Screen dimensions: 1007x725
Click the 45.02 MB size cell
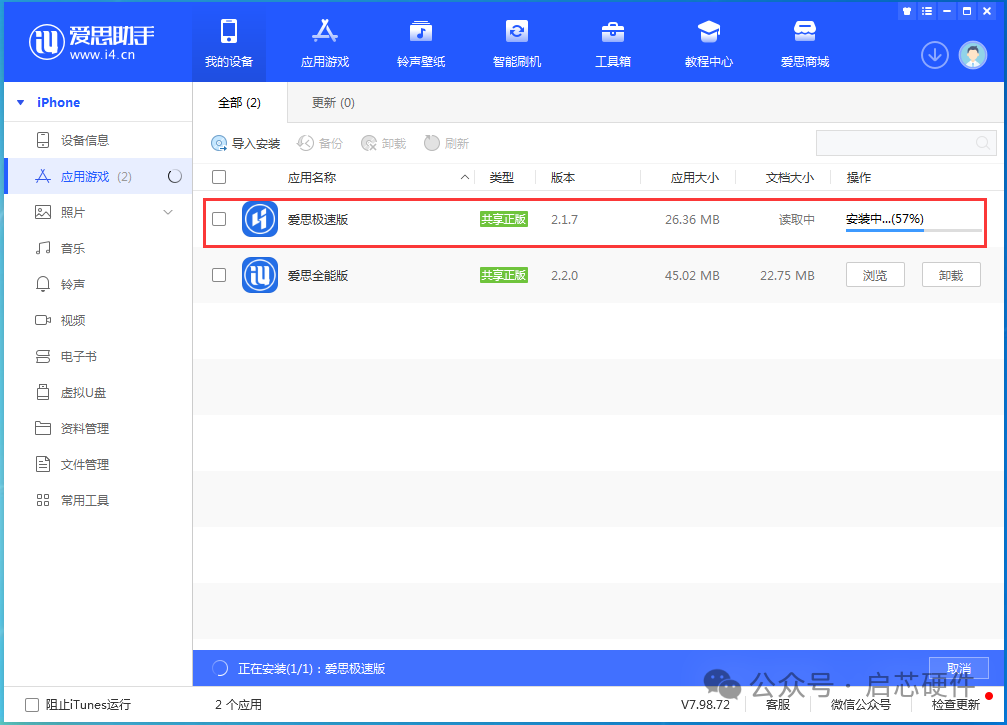pos(692,275)
